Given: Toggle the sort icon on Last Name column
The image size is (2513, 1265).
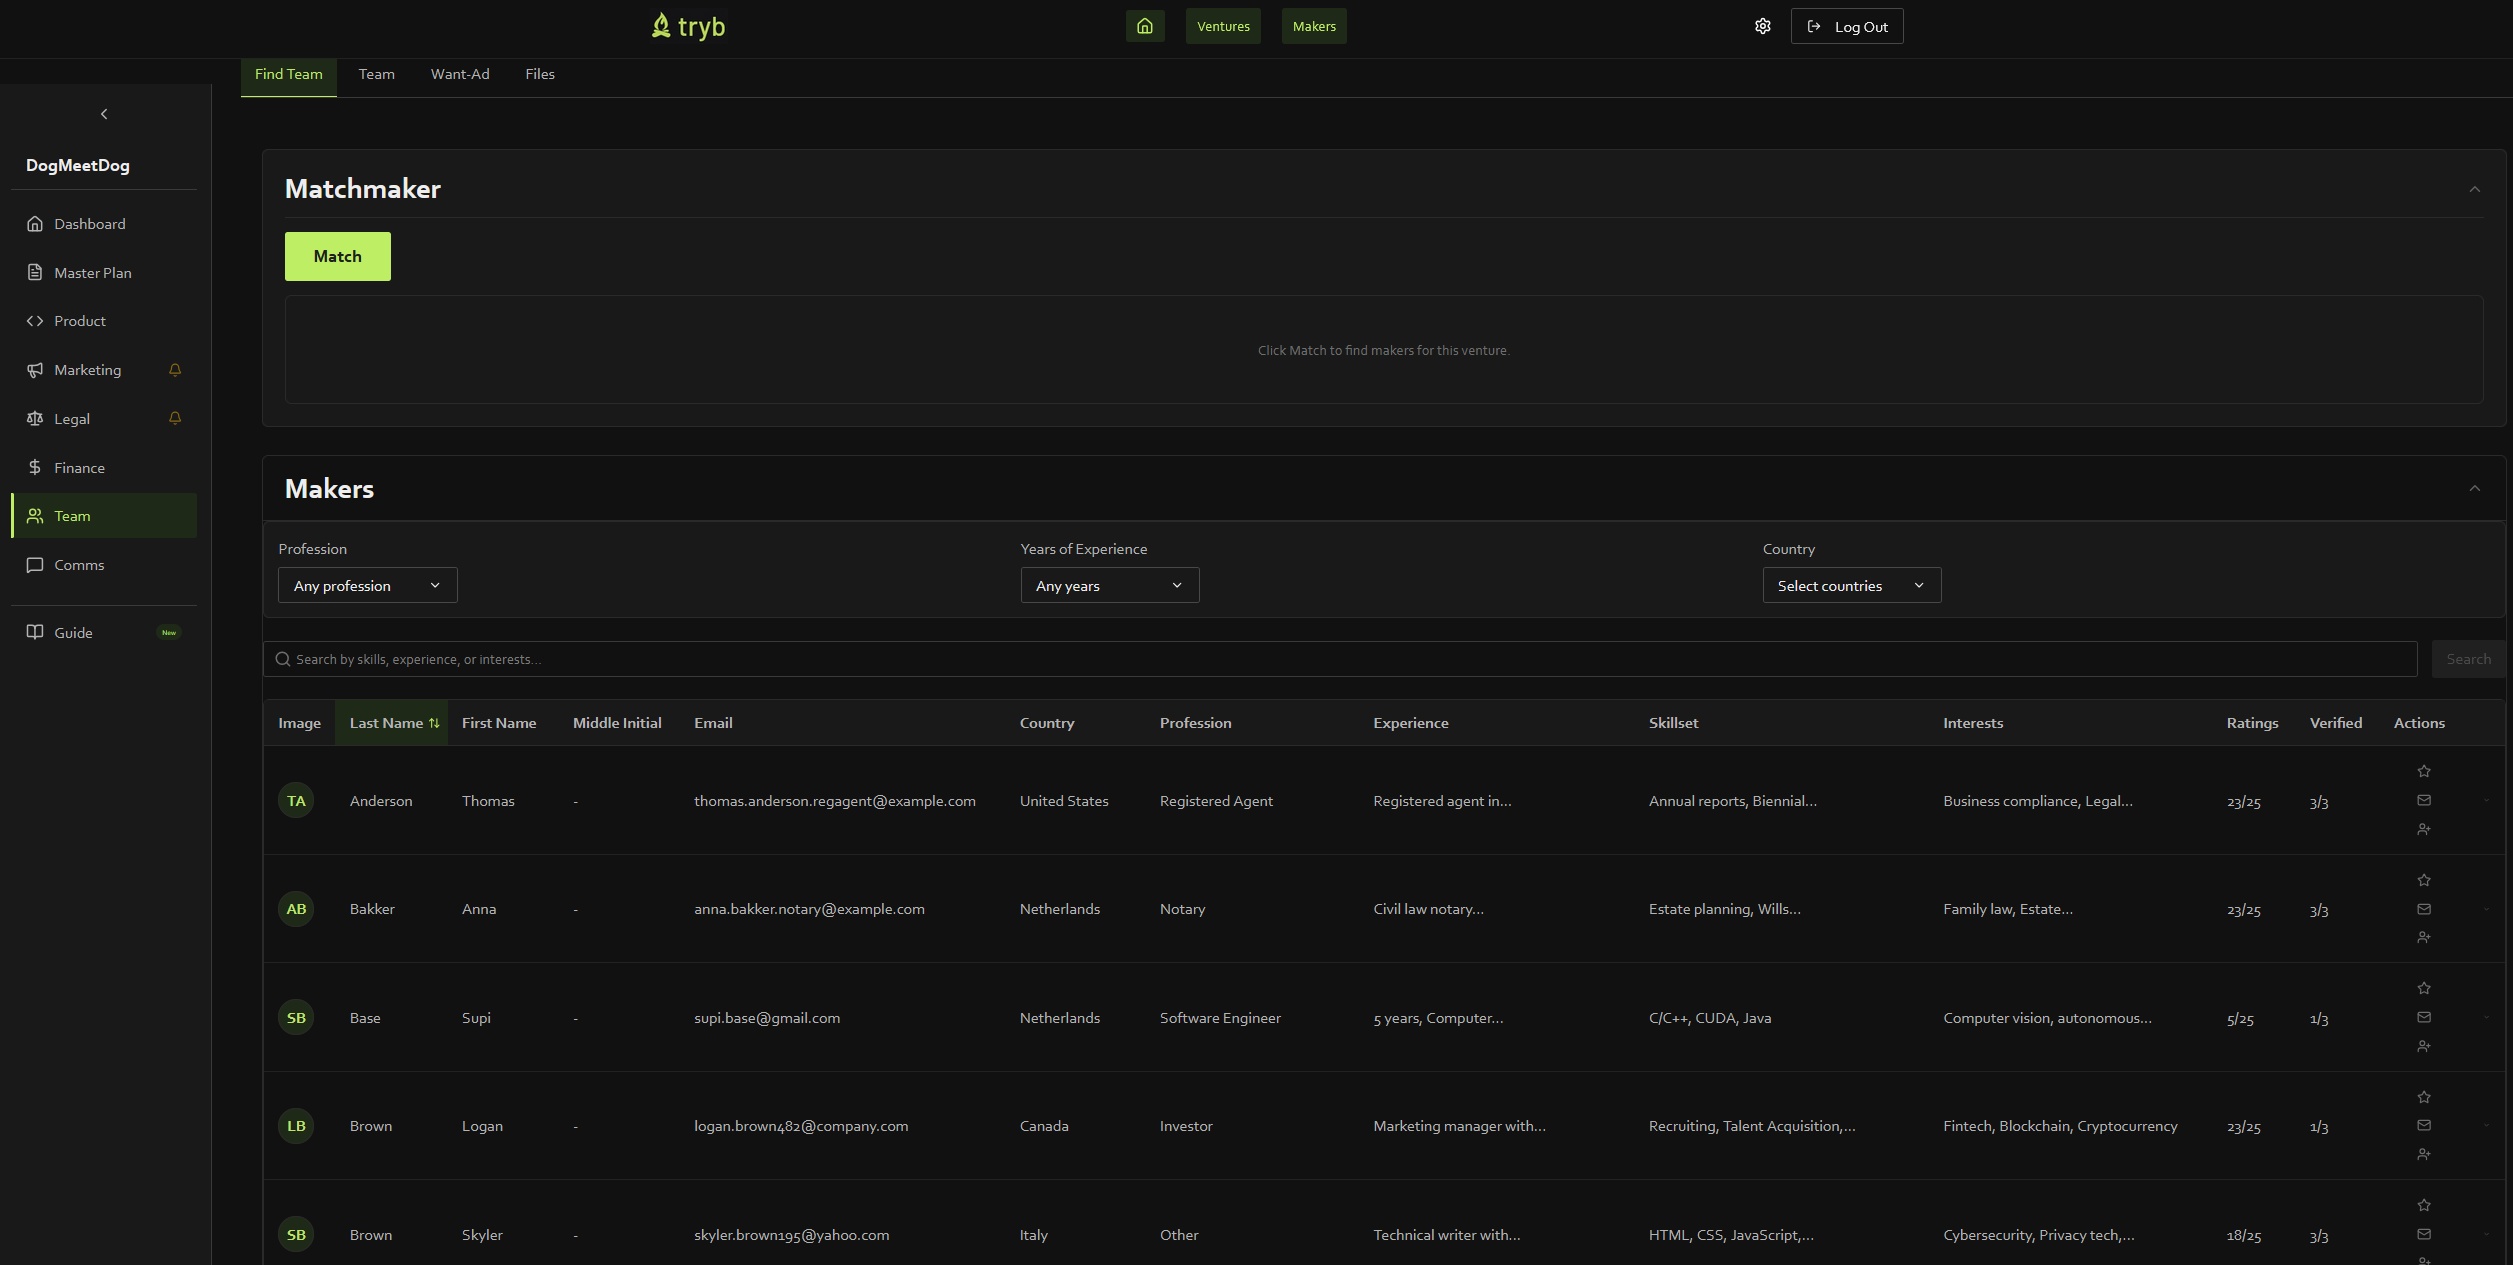Looking at the screenshot, I should tap(434, 722).
